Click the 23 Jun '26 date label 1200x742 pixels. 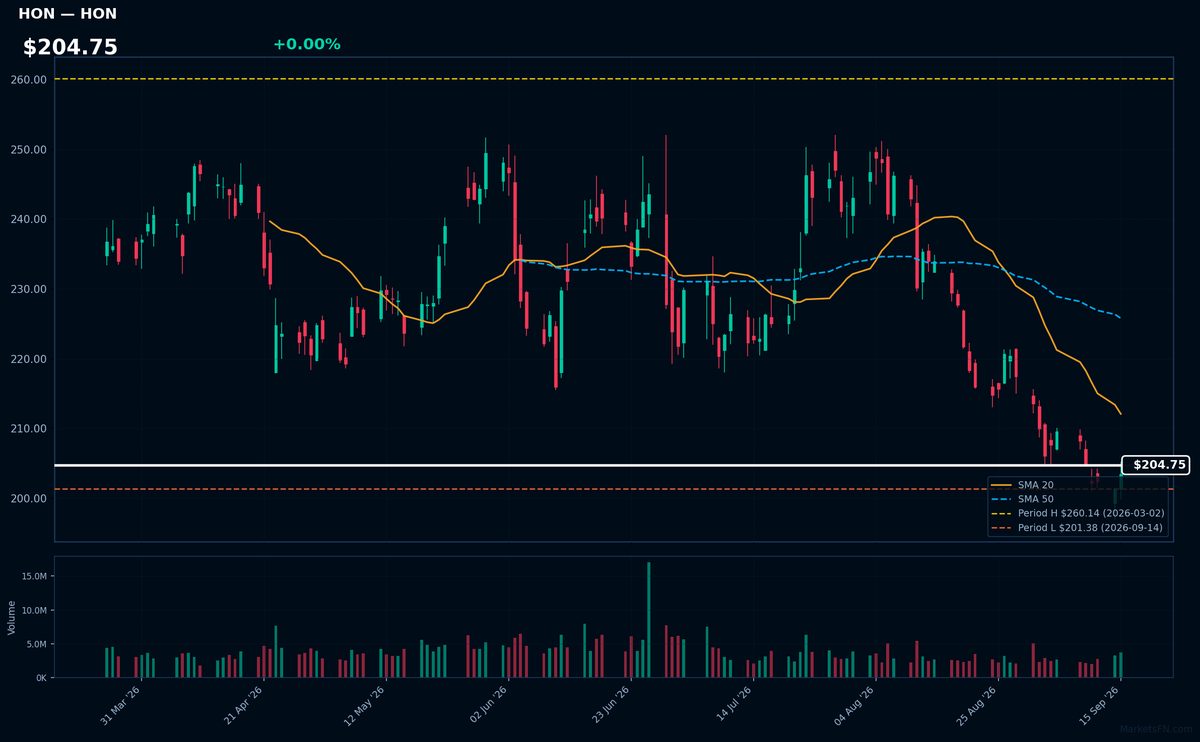click(610, 706)
